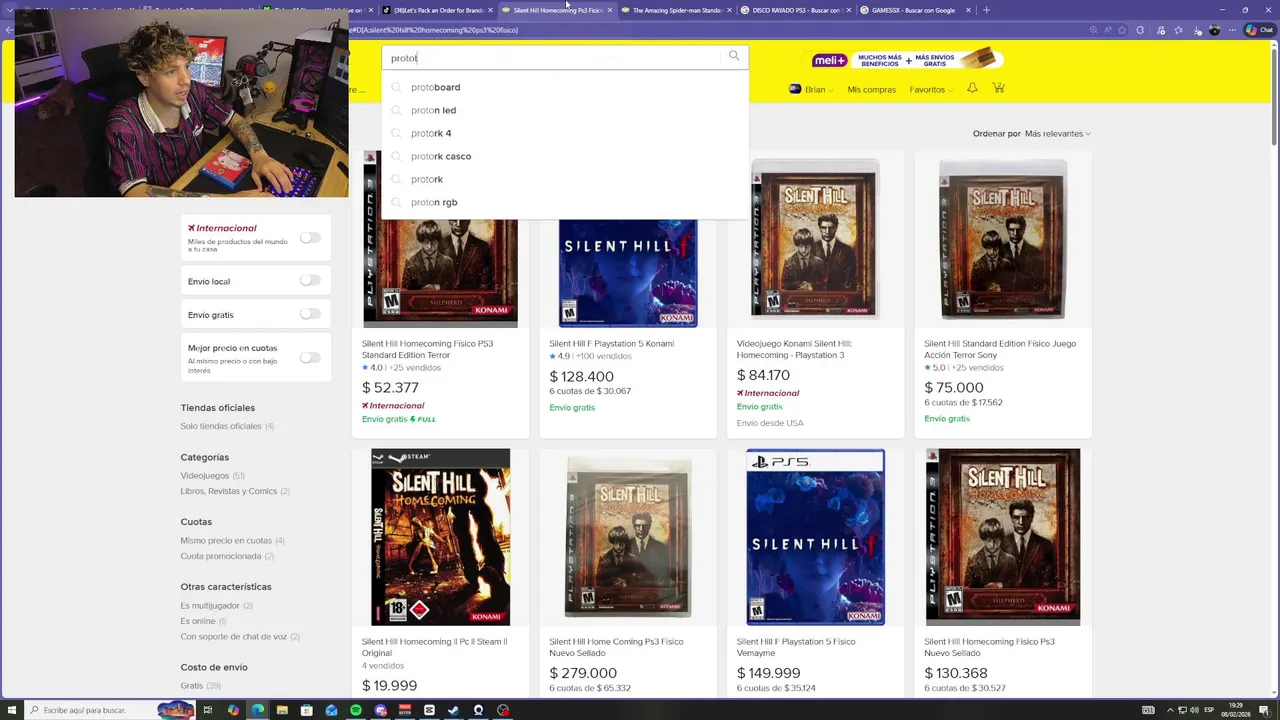Open the browser profile avatar
The height and width of the screenshot is (720, 1280).
pos(1215,30)
